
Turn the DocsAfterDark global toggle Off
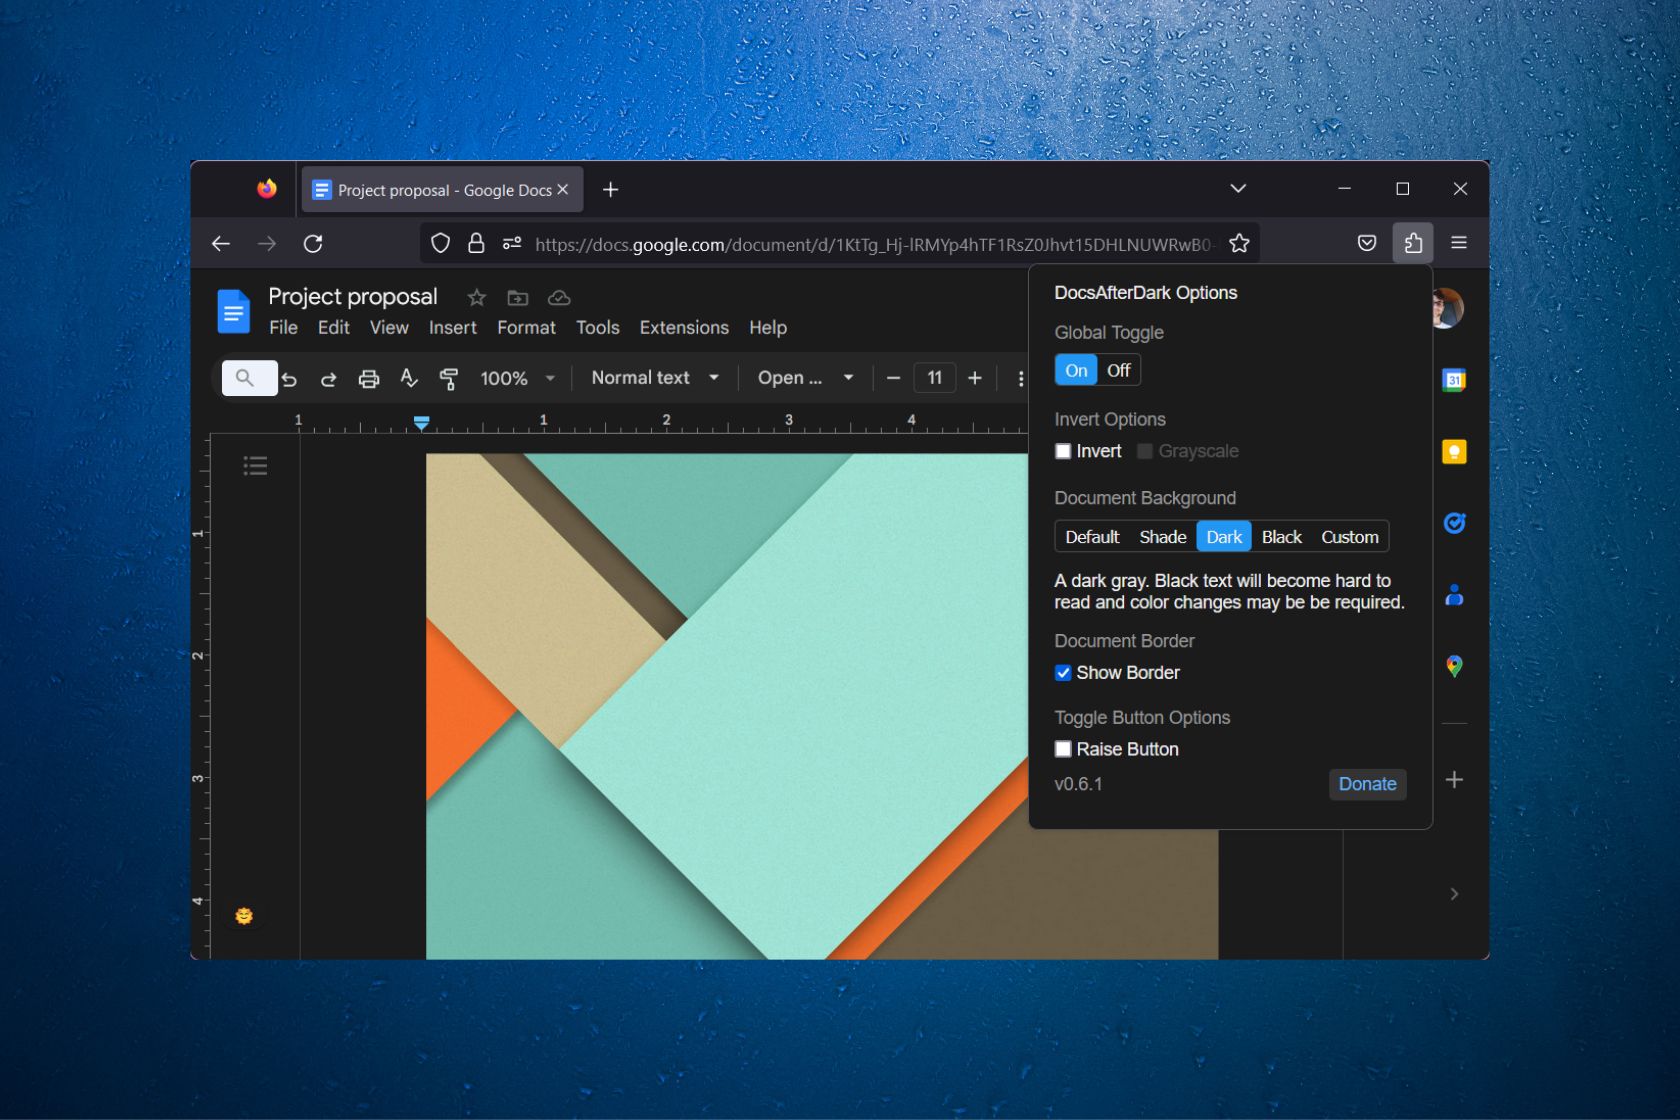[x=1117, y=370]
